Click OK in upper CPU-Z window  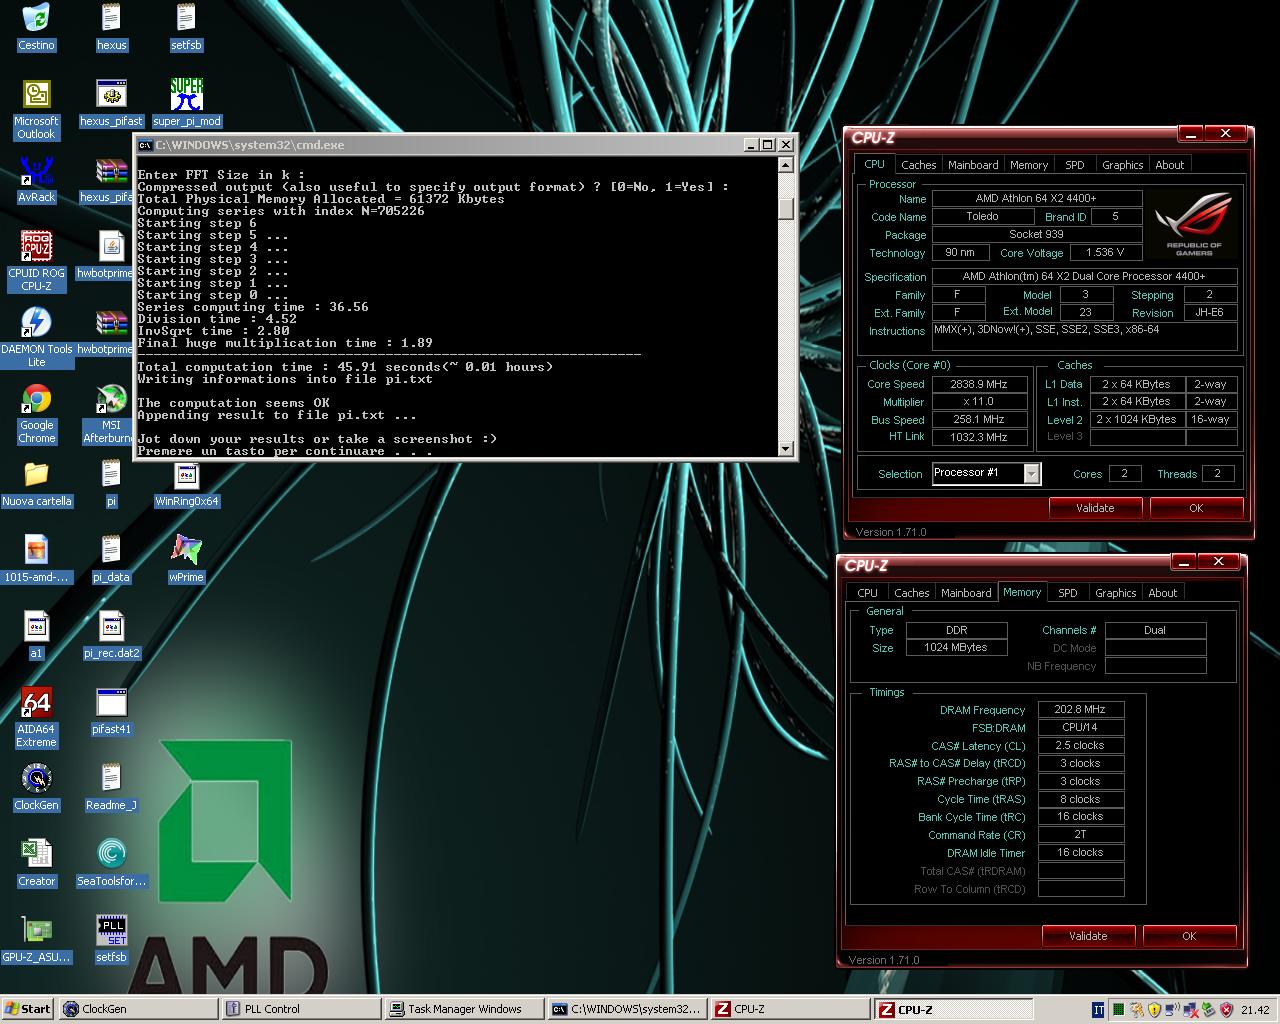[x=1196, y=508]
